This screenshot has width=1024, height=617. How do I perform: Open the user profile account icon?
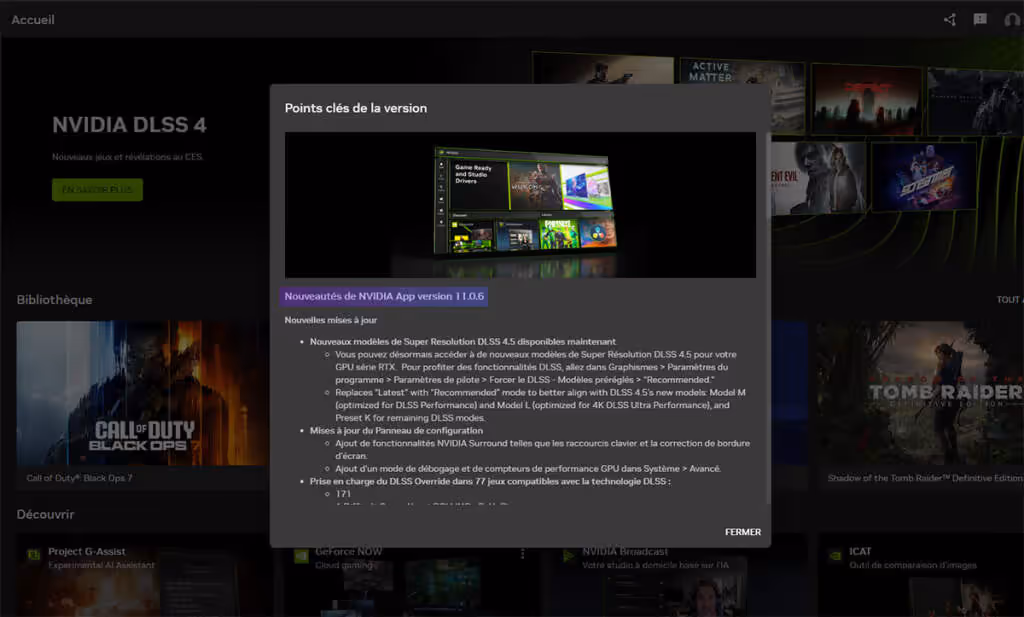coord(1012,19)
